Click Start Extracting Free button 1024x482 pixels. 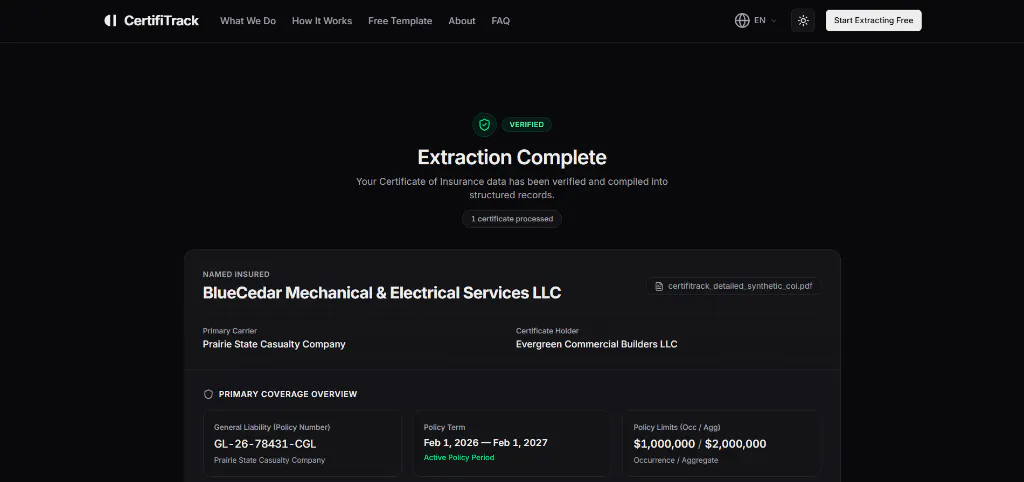873,20
